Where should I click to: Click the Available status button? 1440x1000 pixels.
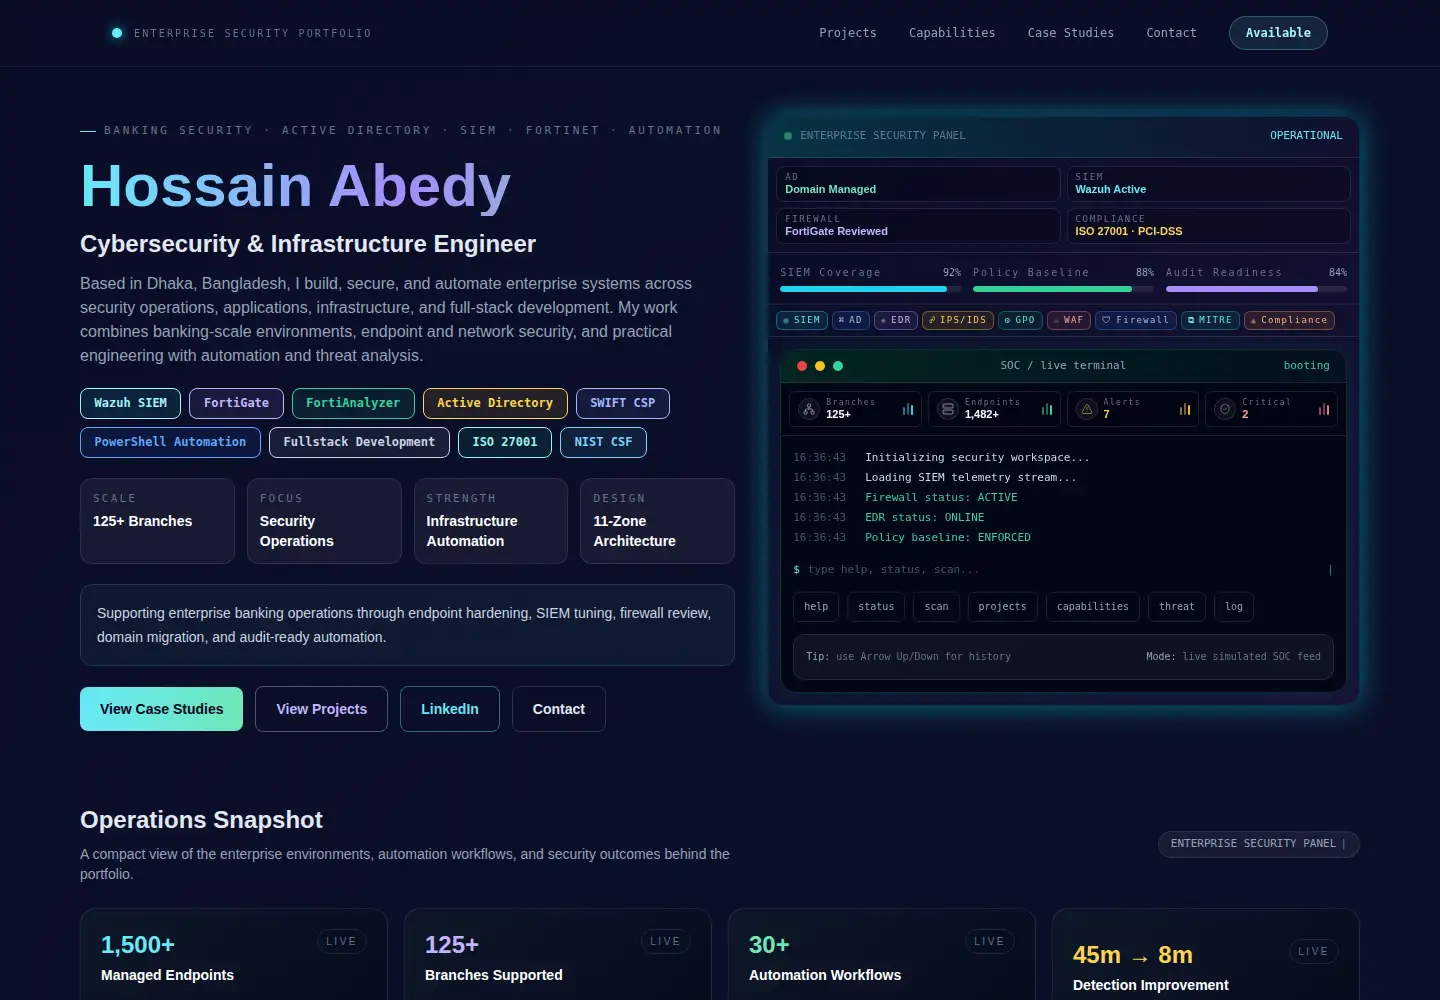tap(1278, 33)
